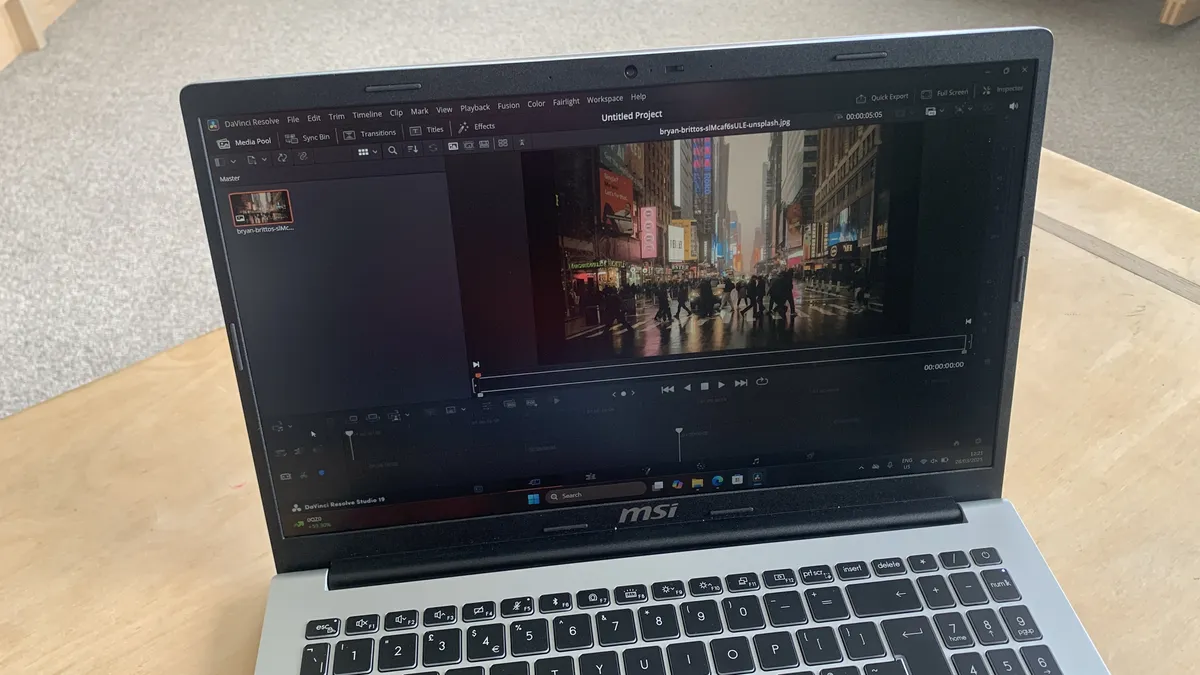The width and height of the screenshot is (1200, 675).
Task: Expand the import media dropdown arrow
Action: coord(264,159)
